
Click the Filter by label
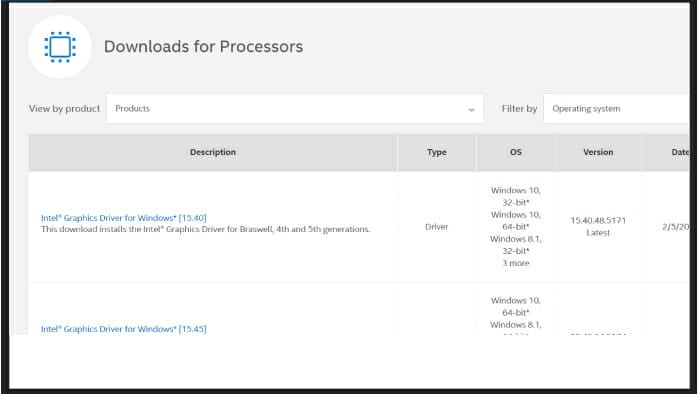point(519,109)
